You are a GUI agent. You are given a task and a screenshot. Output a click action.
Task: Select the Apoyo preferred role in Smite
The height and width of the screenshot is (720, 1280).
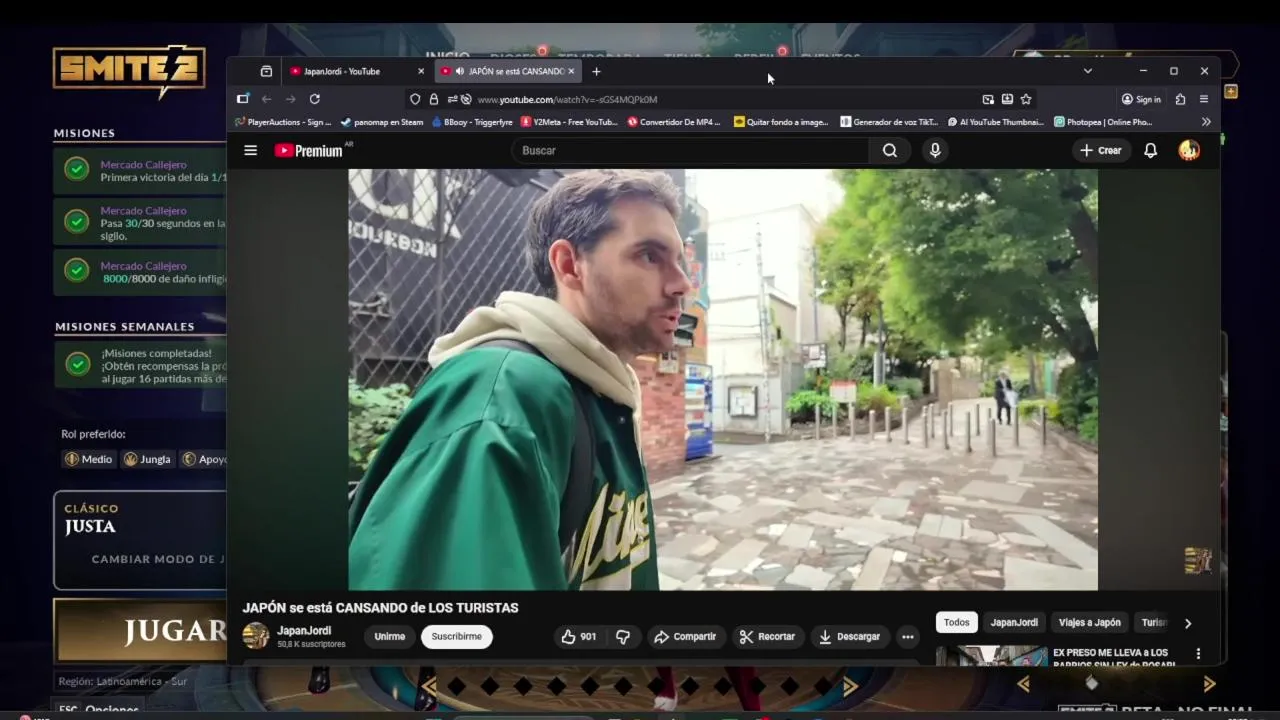coord(204,459)
